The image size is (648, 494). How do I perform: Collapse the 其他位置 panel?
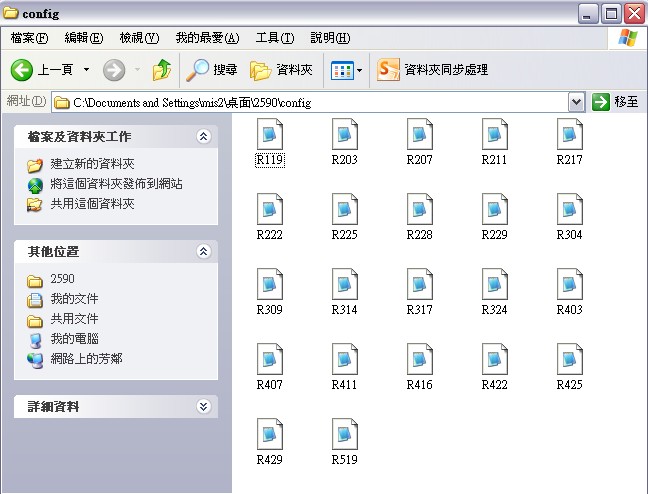[203, 251]
